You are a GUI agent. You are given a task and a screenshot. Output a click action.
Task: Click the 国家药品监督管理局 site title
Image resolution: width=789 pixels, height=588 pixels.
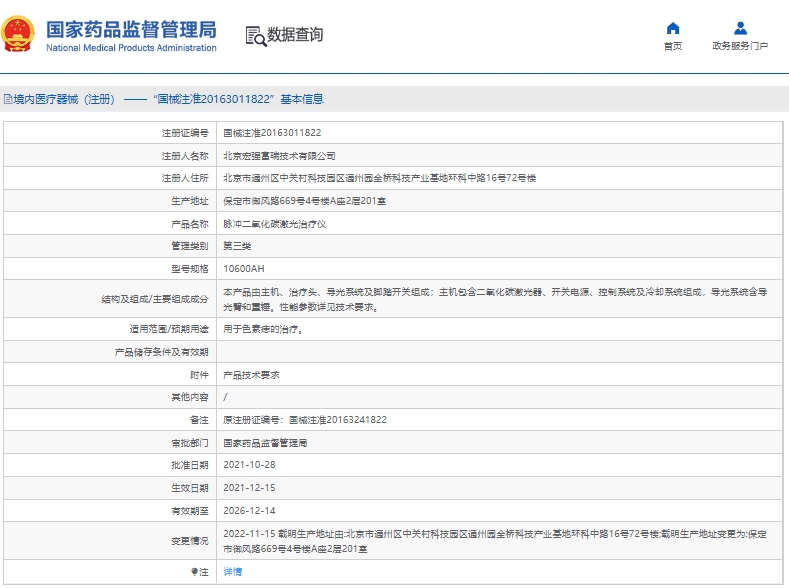(130, 28)
